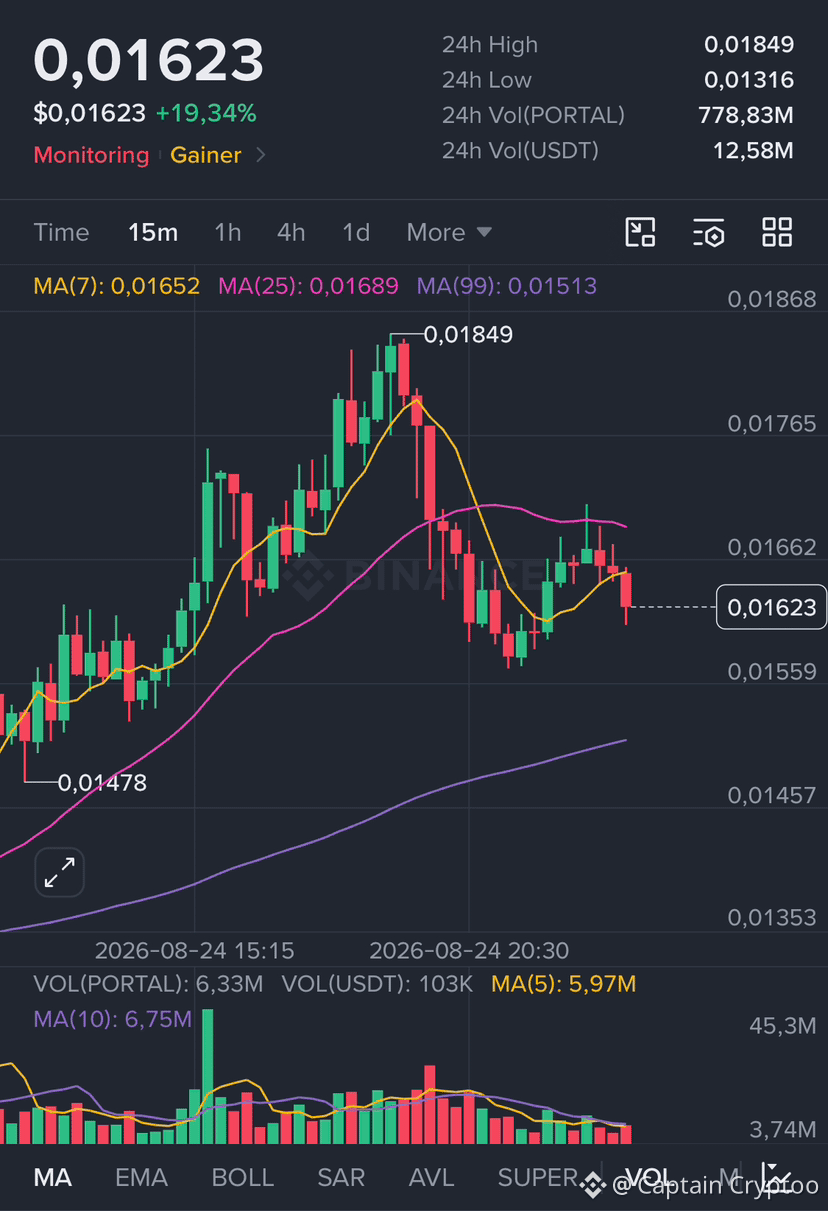This screenshot has height=1211, width=828.
Task: Open the chart drawing tools icon
Action: pyautogui.click(x=640, y=232)
